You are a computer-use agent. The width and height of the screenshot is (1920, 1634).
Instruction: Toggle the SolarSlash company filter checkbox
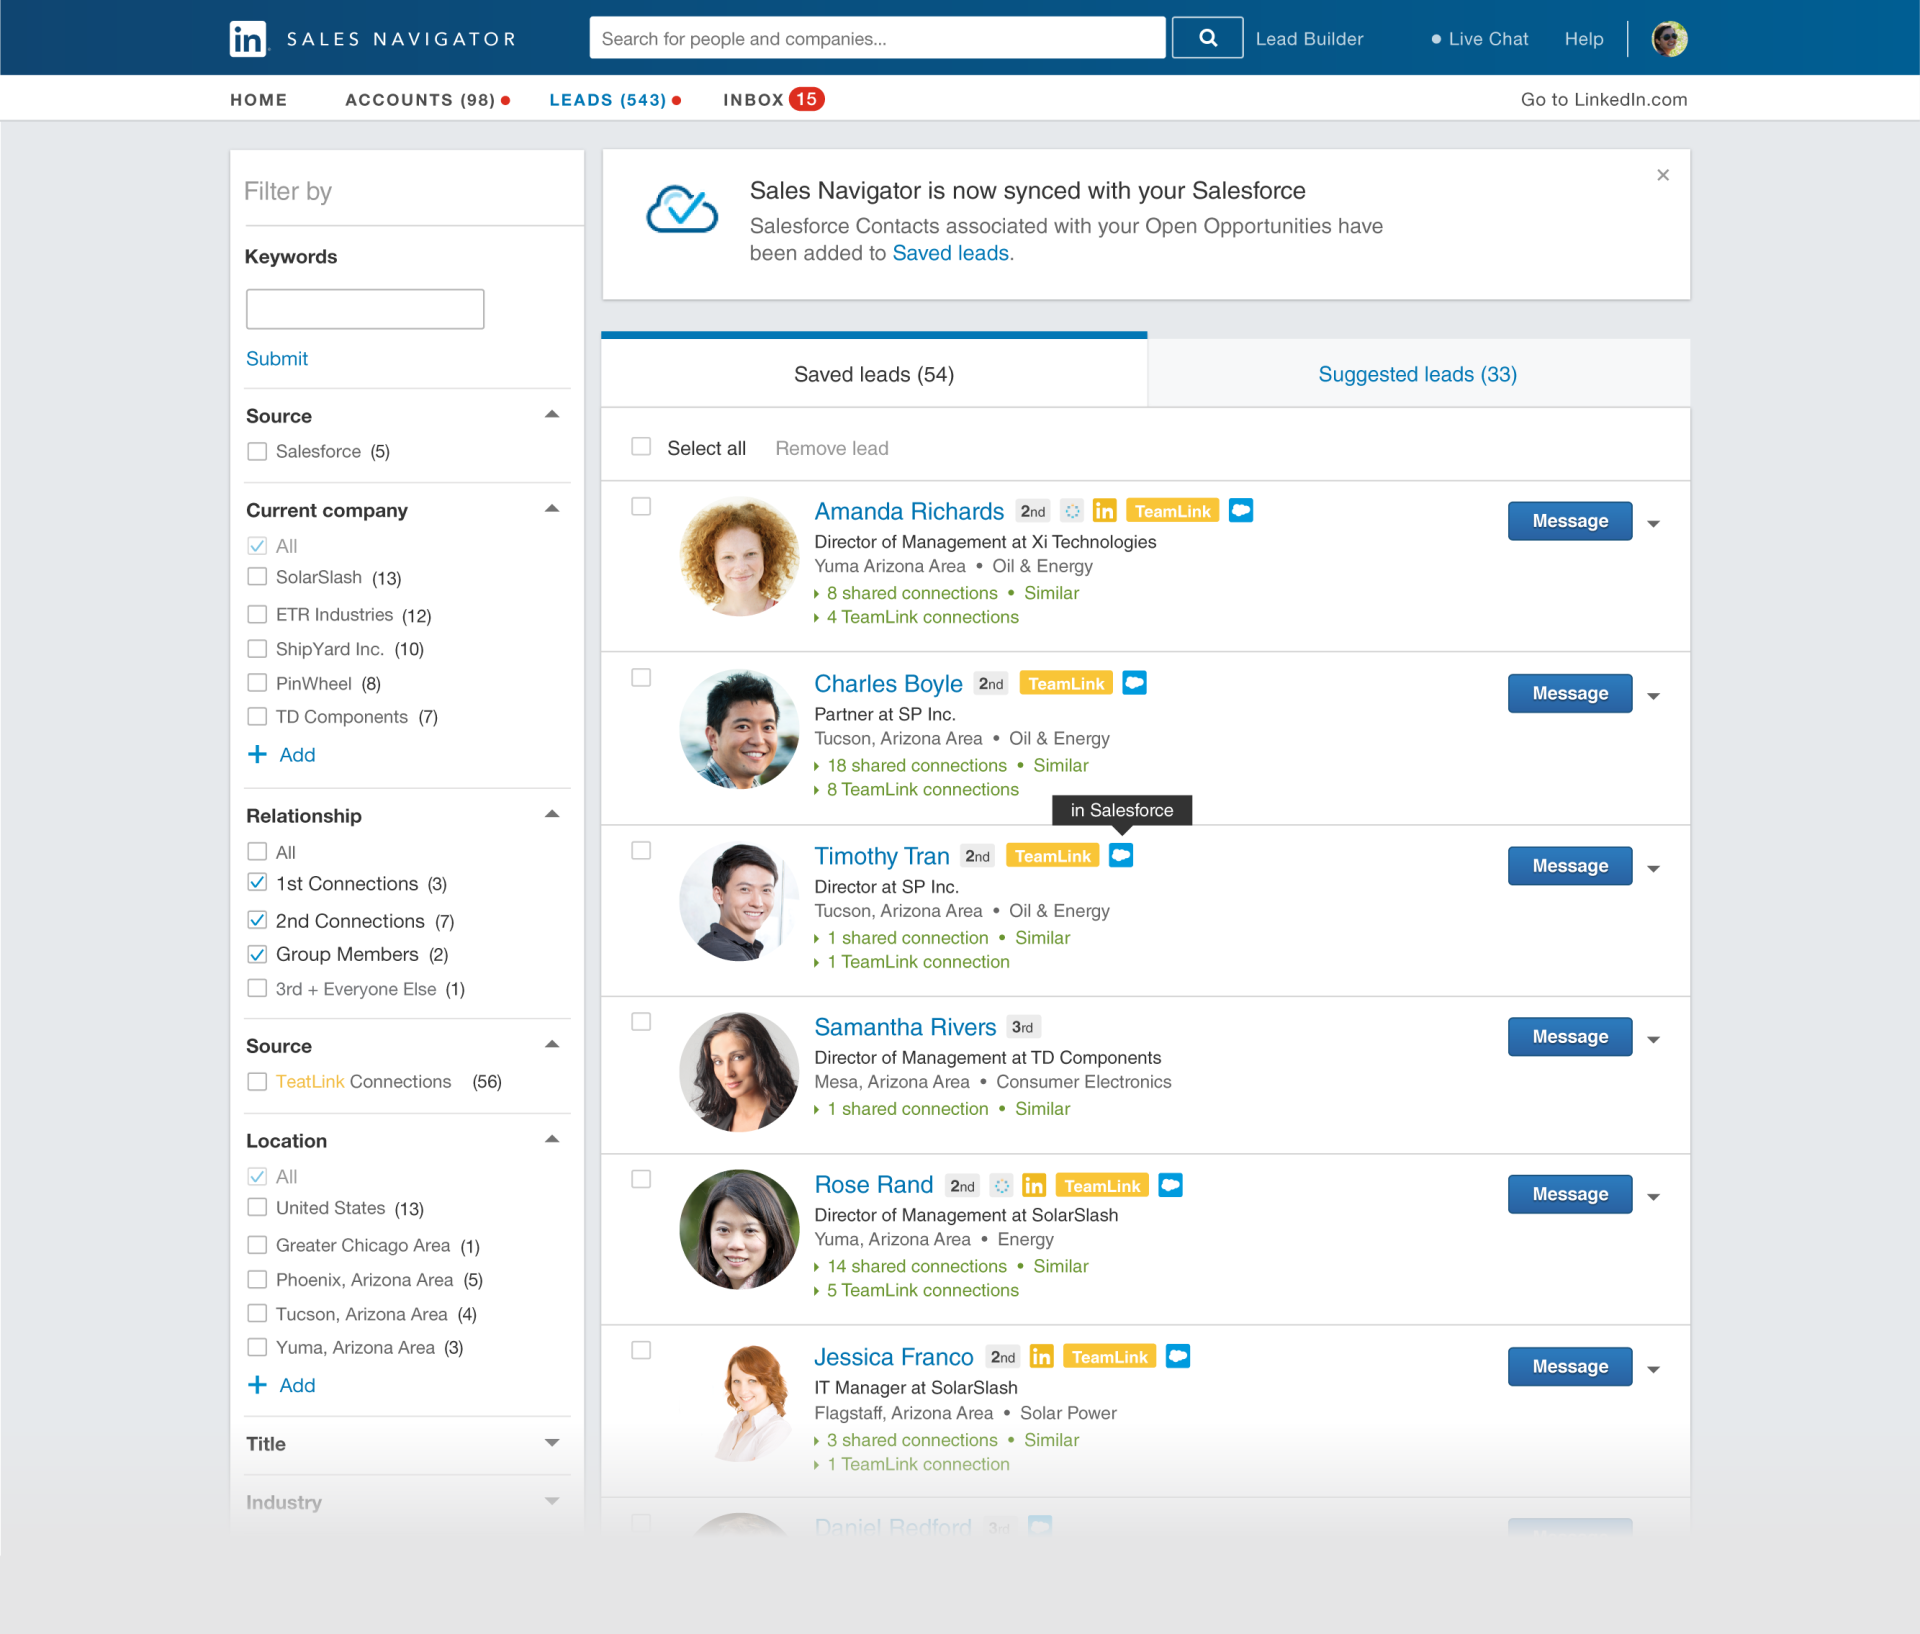coord(256,579)
